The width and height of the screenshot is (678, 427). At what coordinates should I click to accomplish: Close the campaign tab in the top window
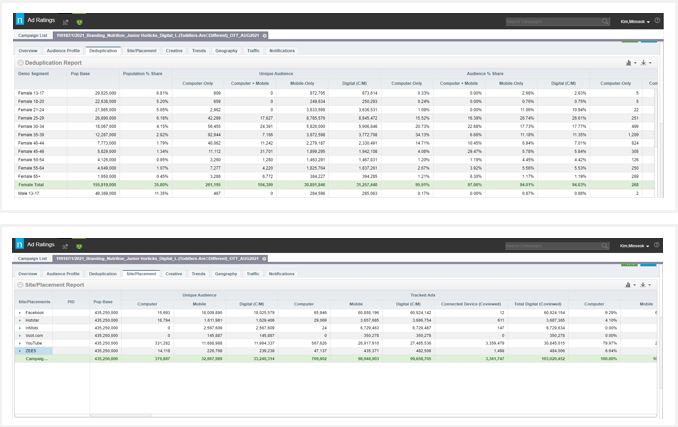265,35
